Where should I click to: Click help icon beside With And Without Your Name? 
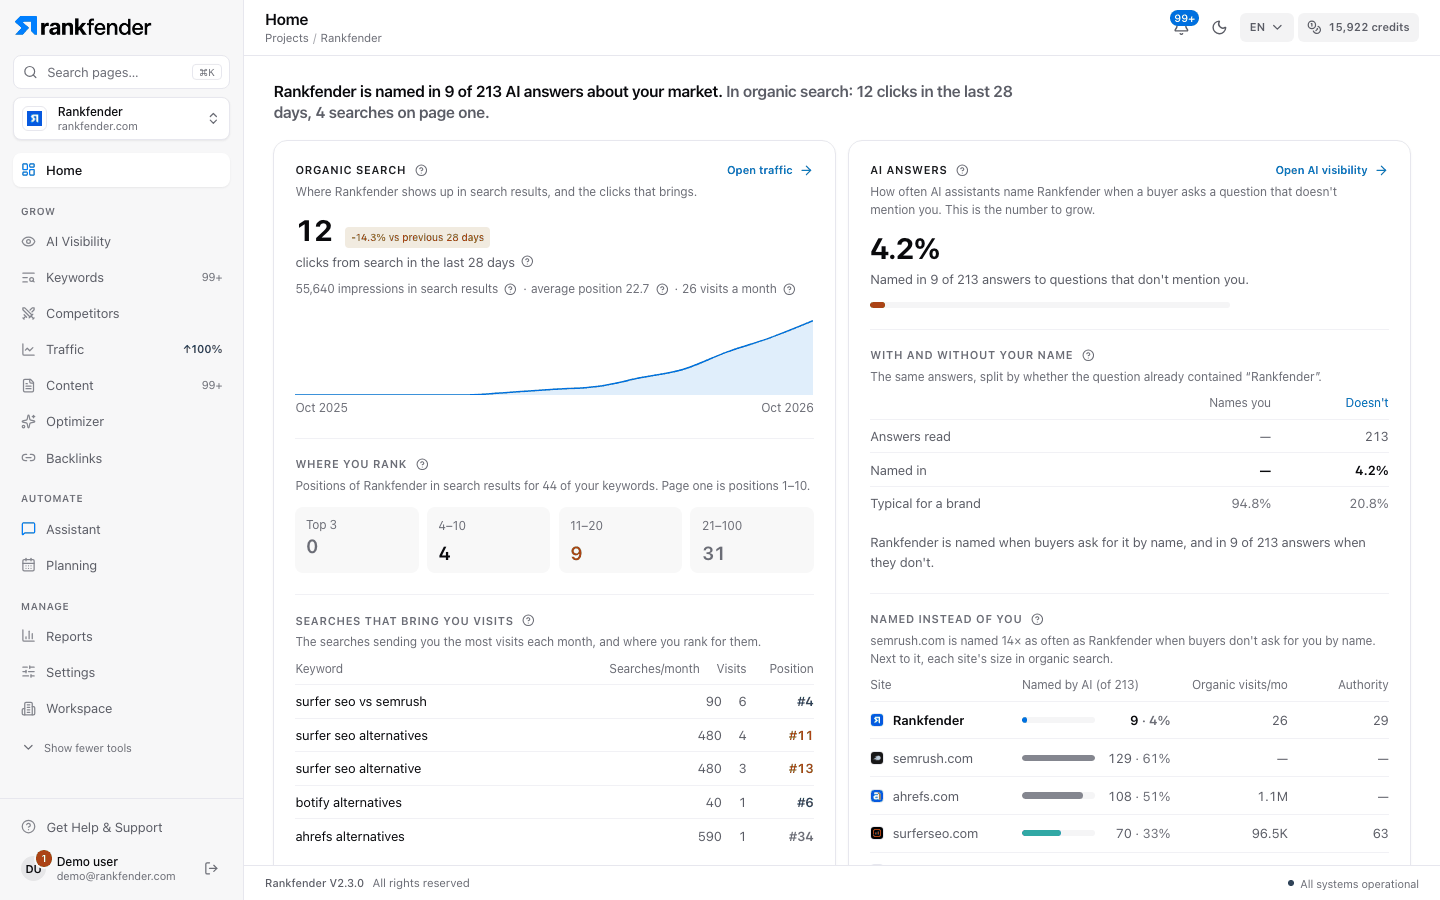(1088, 355)
